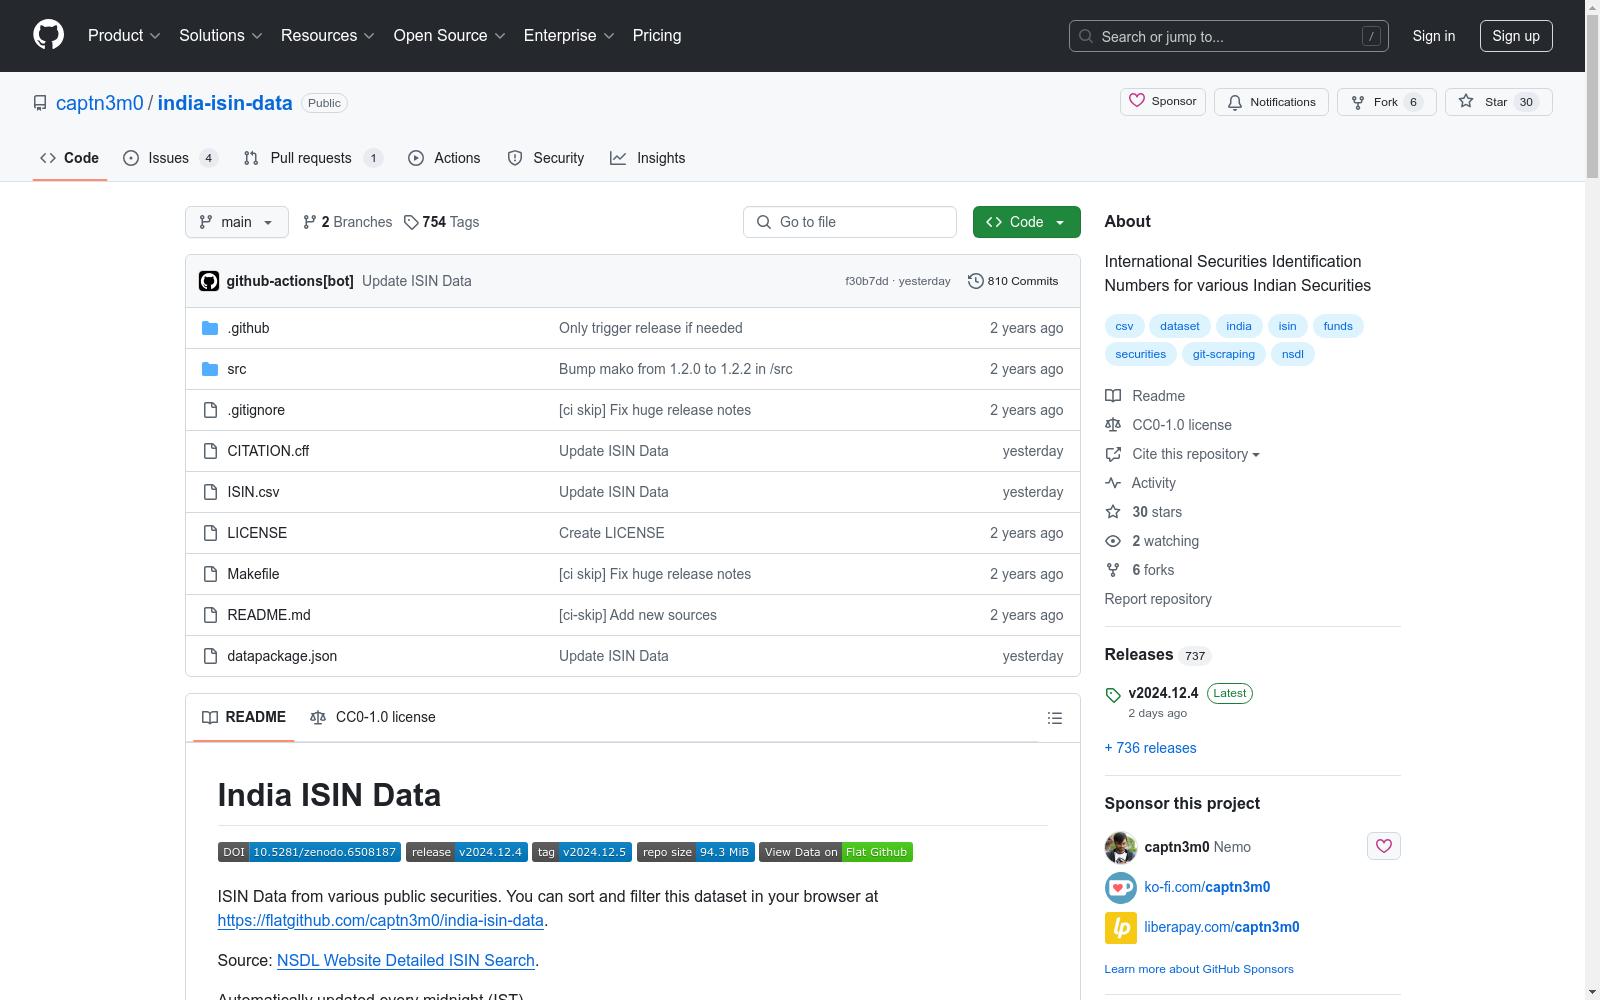Image resolution: width=1600 pixels, height=1000 pixels.
Task: Fork the repository
Action: [x=1387, y=102]
